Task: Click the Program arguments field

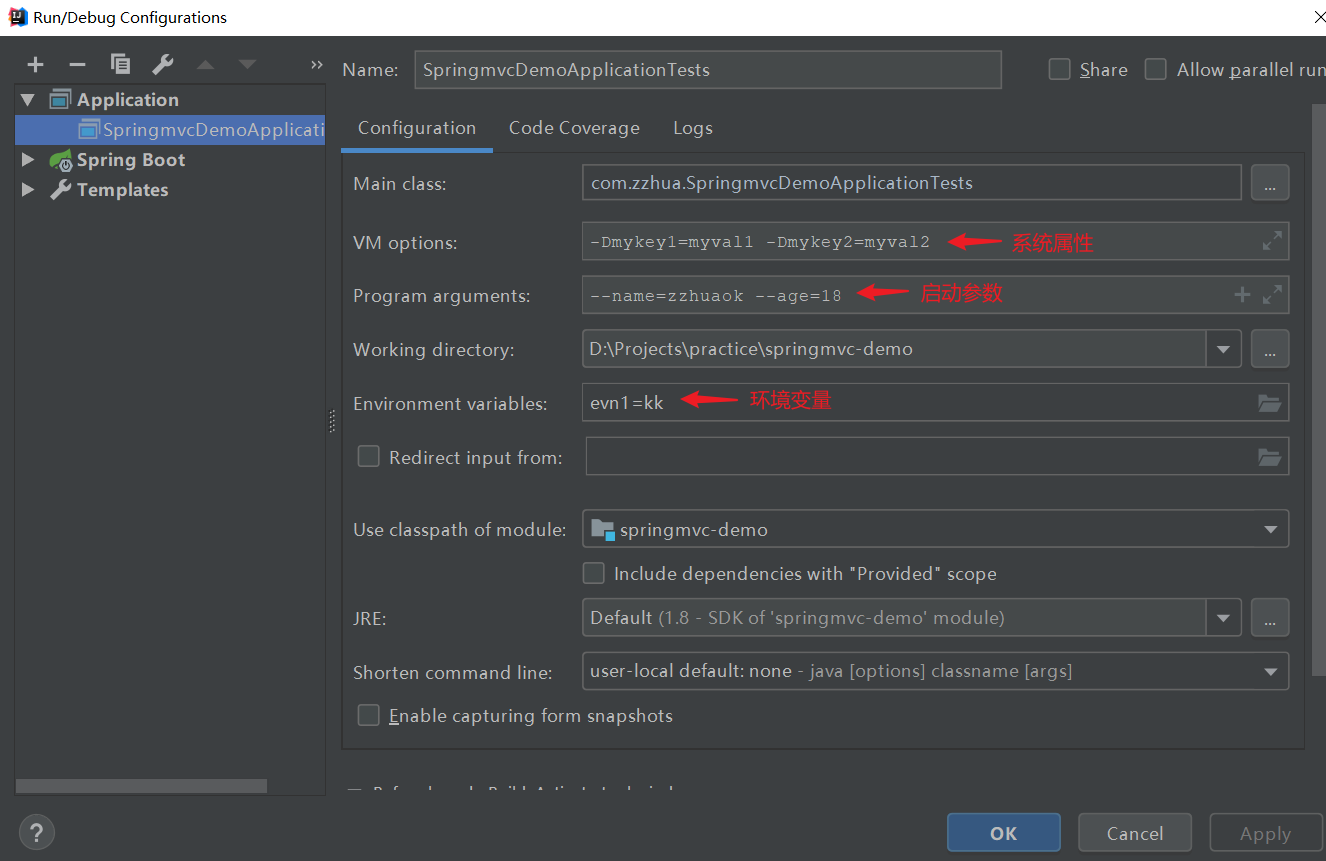Action: 935,295
